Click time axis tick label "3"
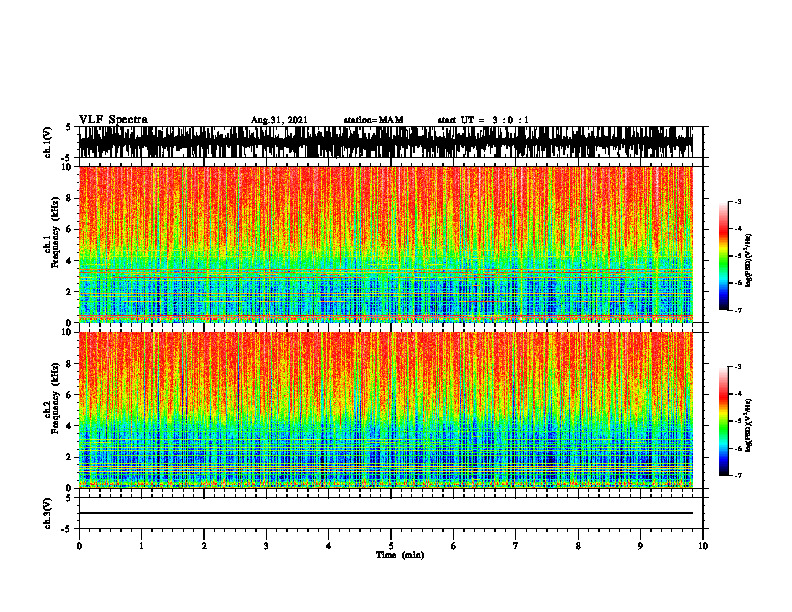The width and height of the screenshot is (792, 612). click(266, 546)
